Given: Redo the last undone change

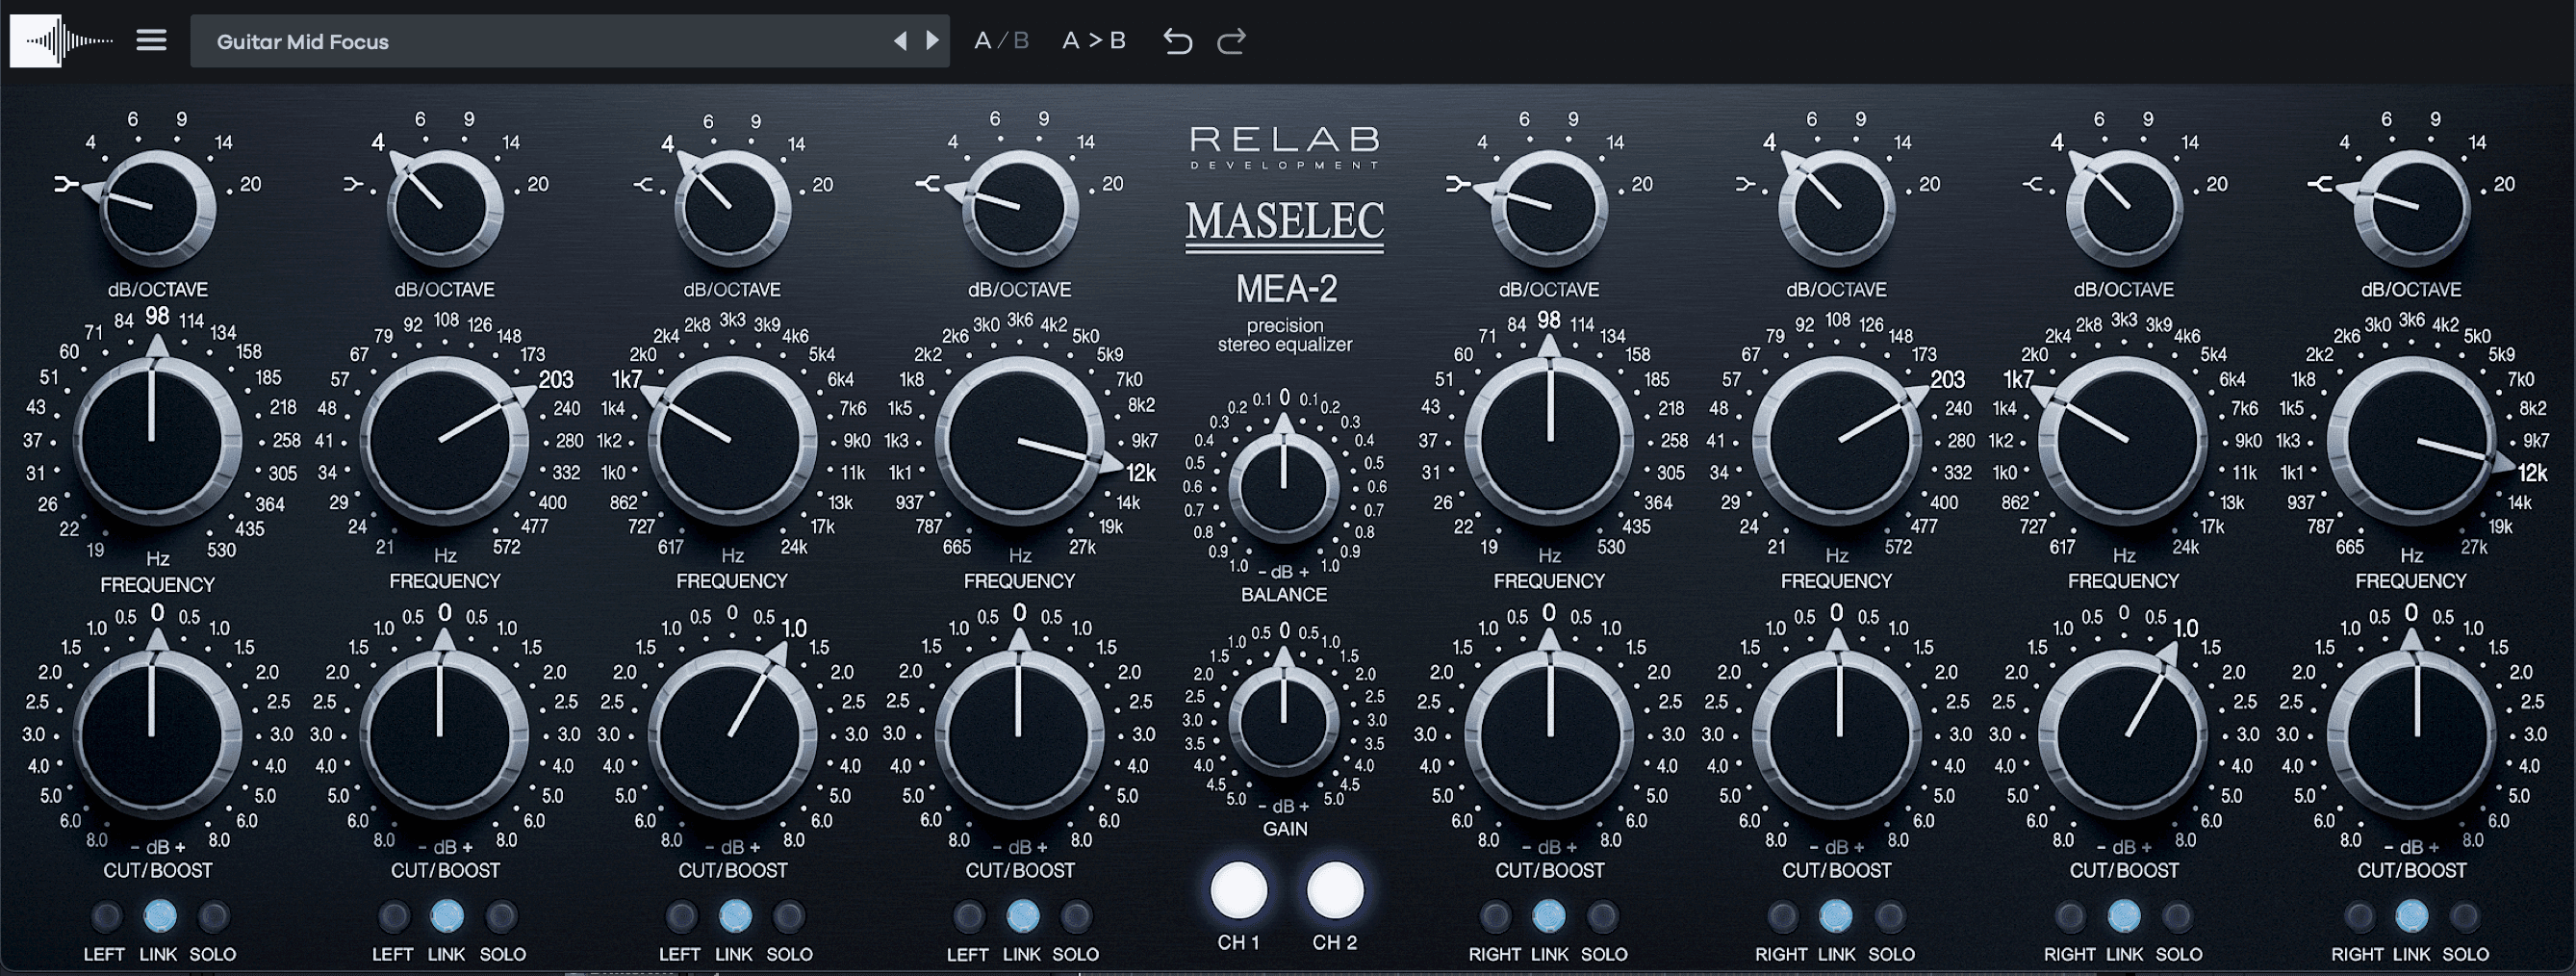Looking at the screenshot, I should [x=1231, y=41].
